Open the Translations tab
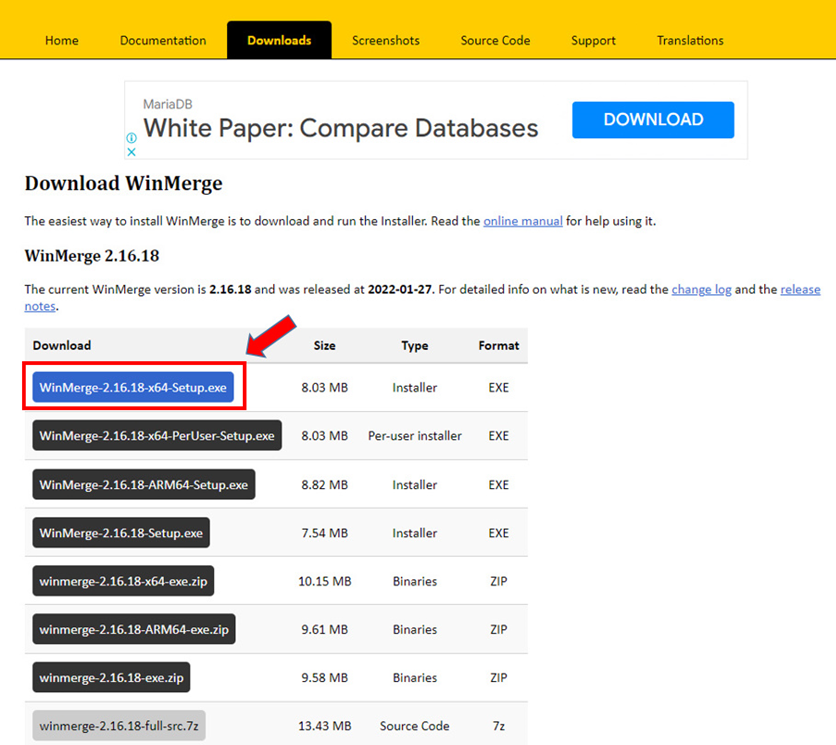836x745 pixels. pyautogui.click(x=690, y=41)
